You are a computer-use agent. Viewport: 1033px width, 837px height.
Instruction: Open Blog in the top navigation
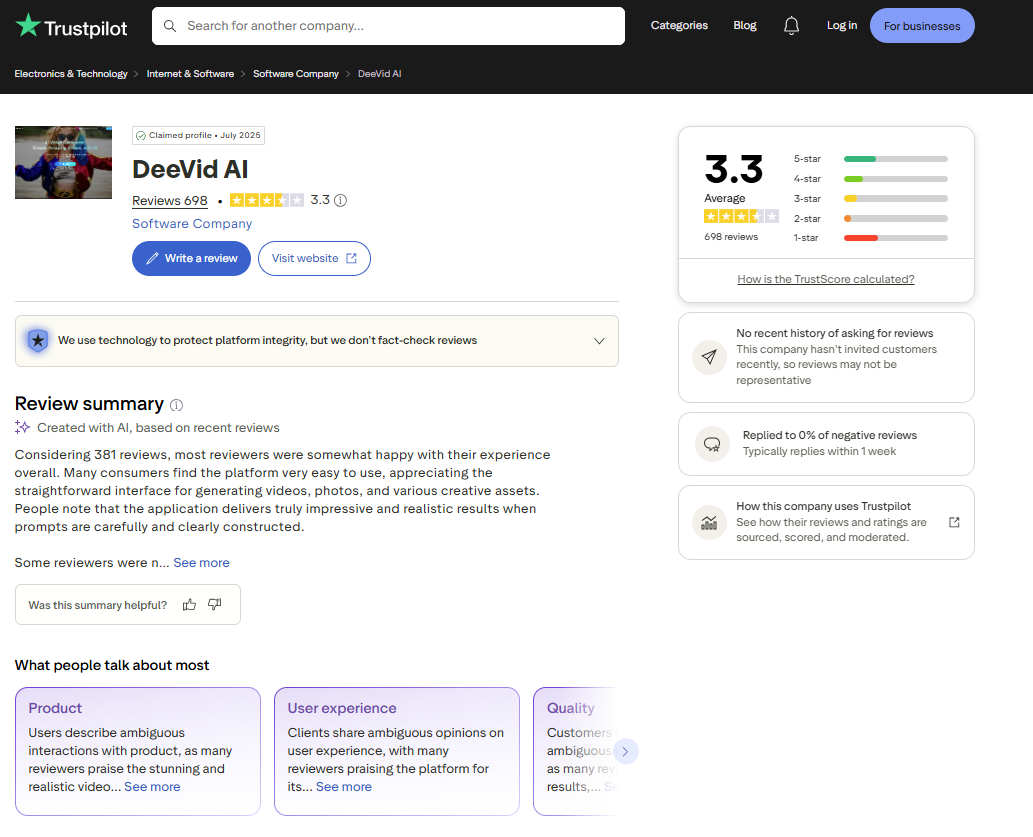(x=745, y=25)
